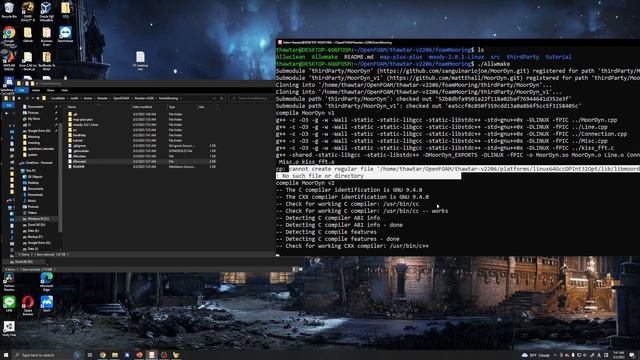Open Unity Hub desktop shortcut
Viewport: 640px width, 360px height.
pos(9,329)
